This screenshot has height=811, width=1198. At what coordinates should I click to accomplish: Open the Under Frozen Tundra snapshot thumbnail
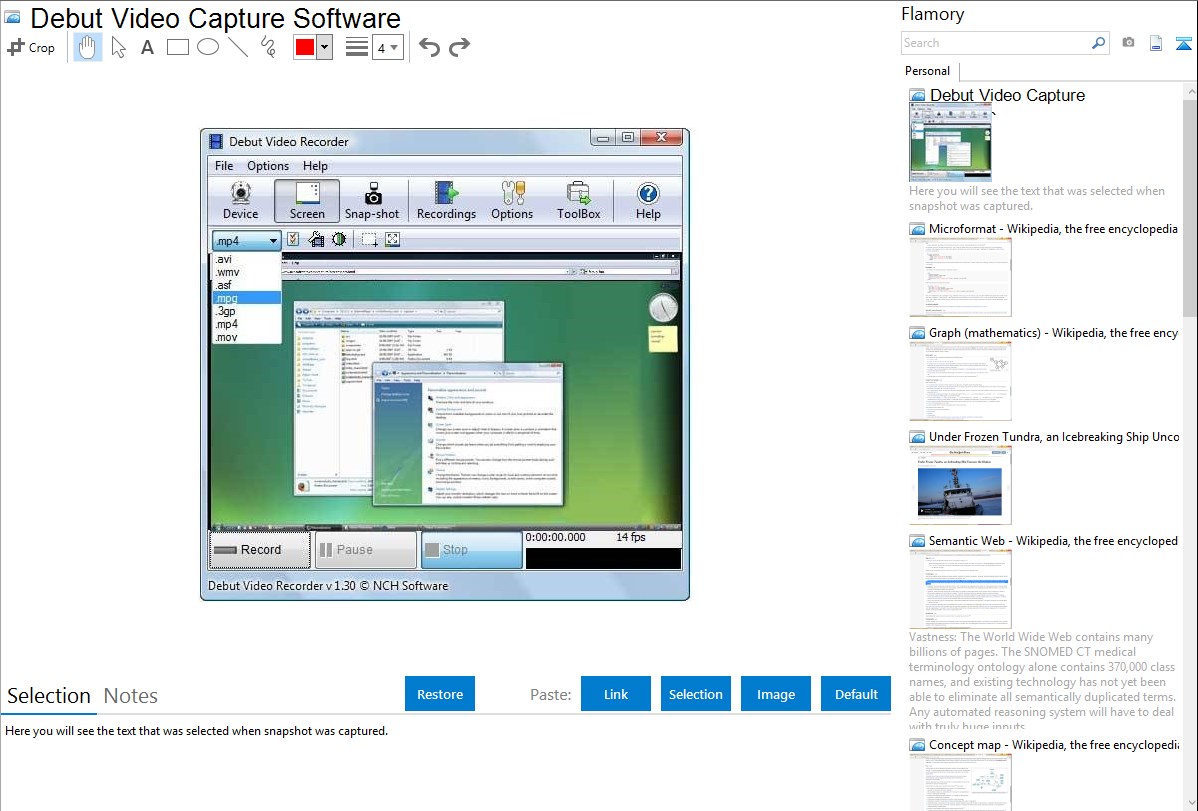coord(960,485)
